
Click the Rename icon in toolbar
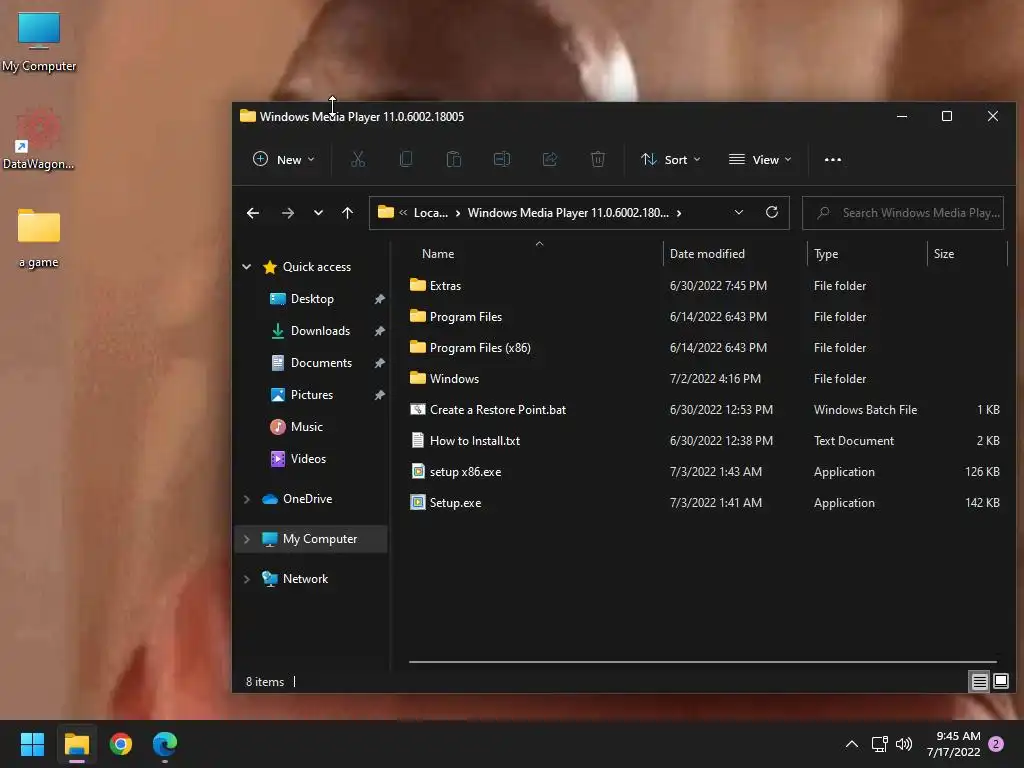click(x=502, y=159)
